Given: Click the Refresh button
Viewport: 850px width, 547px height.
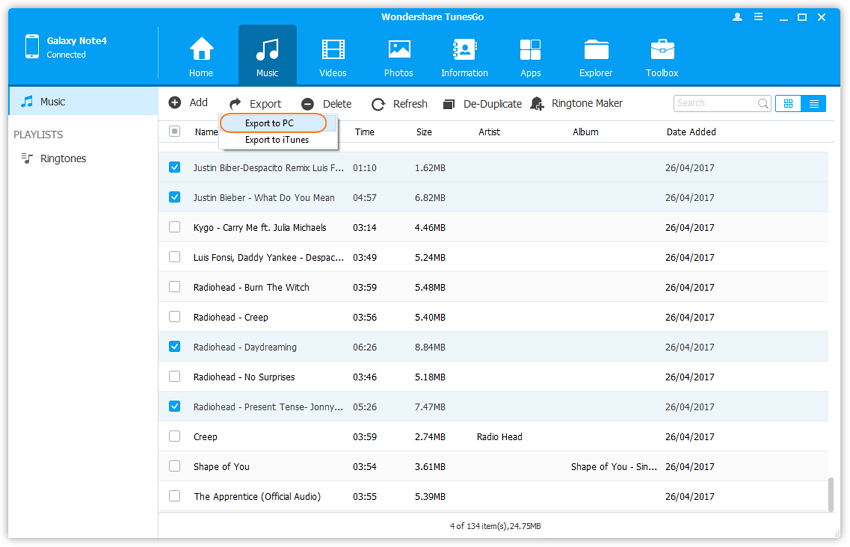Looking at the screenshot, I should 399,104.
